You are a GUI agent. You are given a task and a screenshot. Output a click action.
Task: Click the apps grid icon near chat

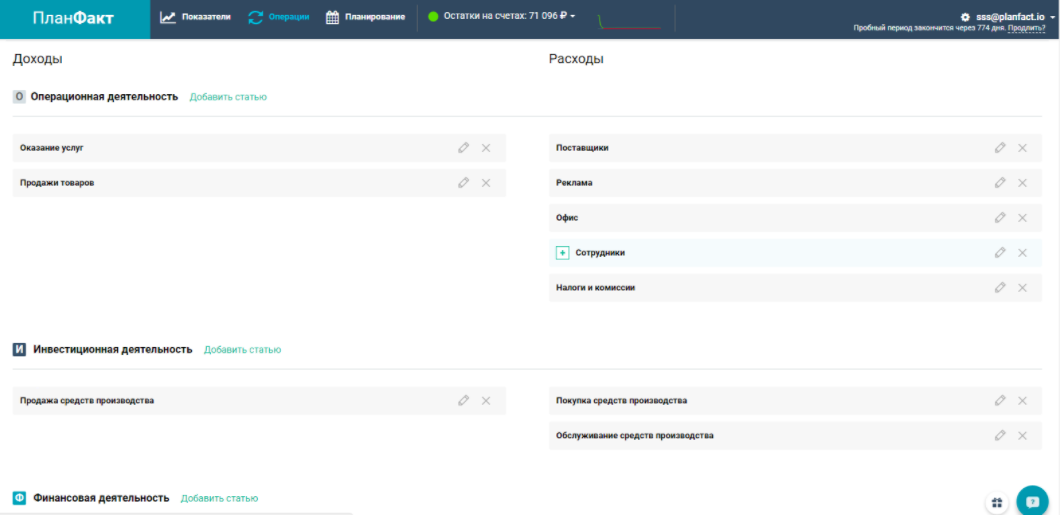click(x=996, y=502)
